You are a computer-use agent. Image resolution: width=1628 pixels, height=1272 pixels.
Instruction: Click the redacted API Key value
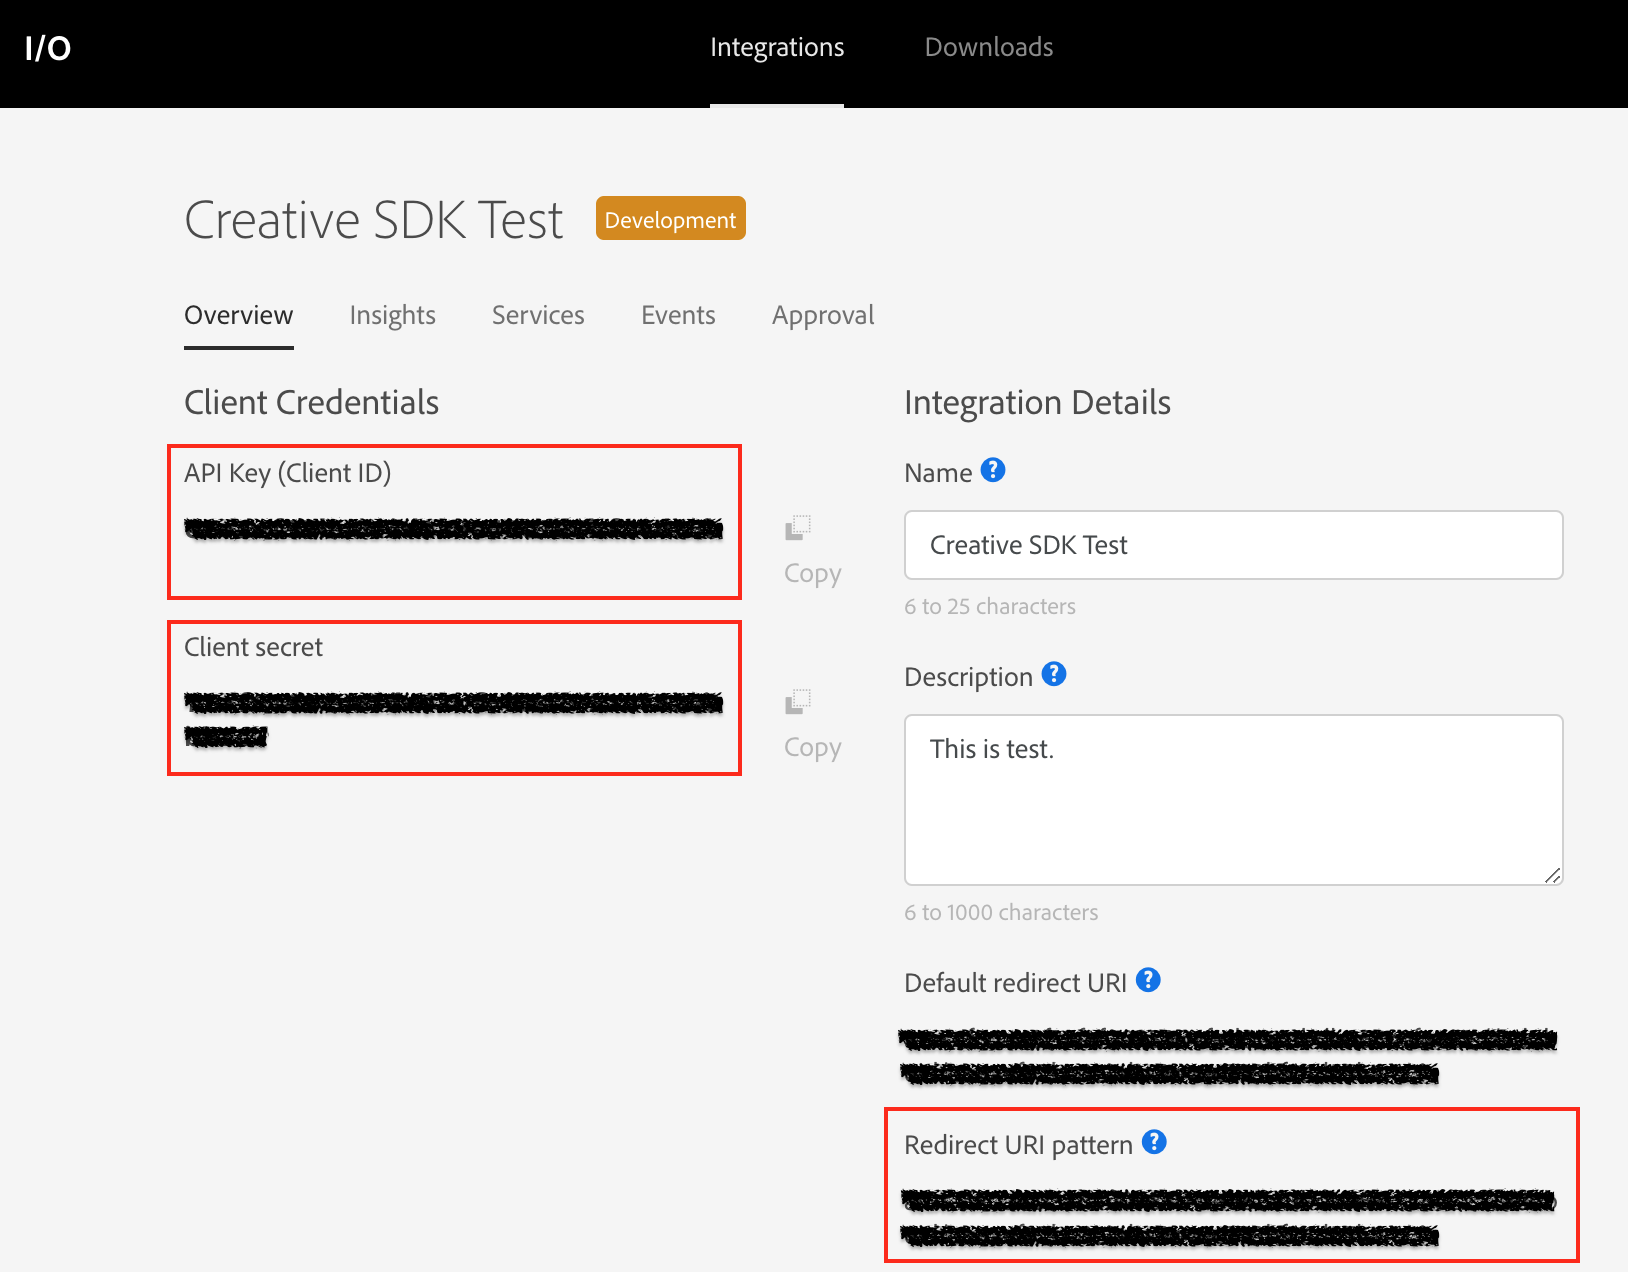coord(454,529)
